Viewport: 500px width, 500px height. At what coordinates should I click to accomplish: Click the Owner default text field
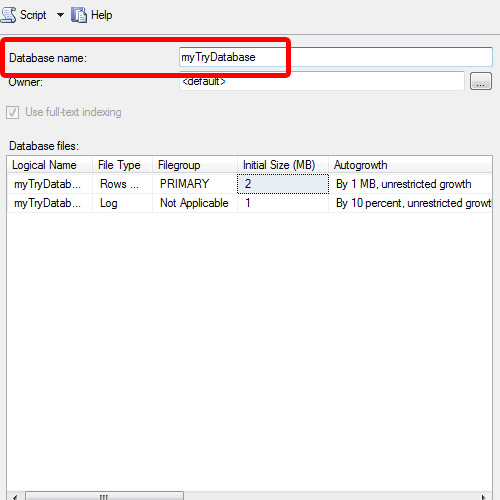point(322,81)
